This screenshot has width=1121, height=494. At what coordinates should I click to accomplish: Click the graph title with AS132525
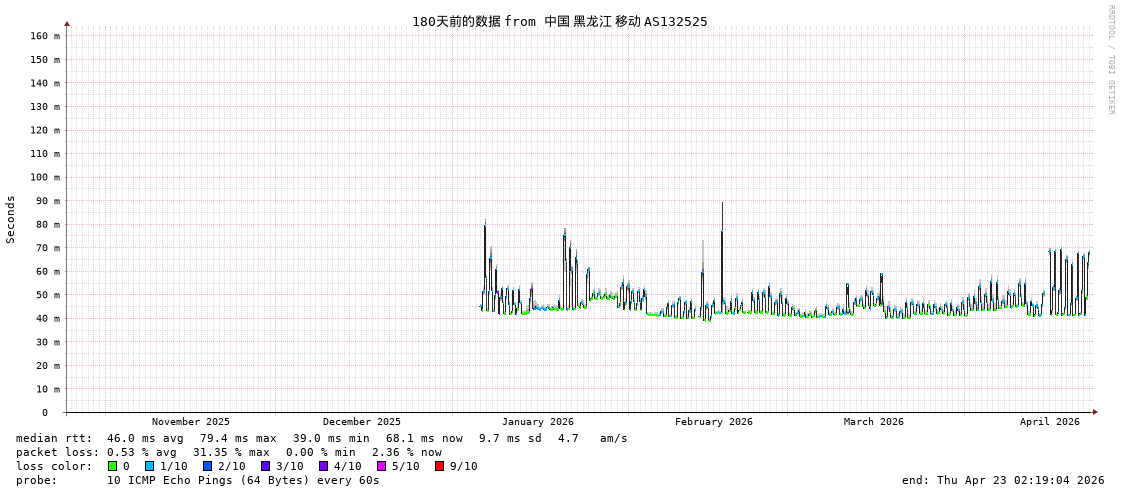pos(559,21)
